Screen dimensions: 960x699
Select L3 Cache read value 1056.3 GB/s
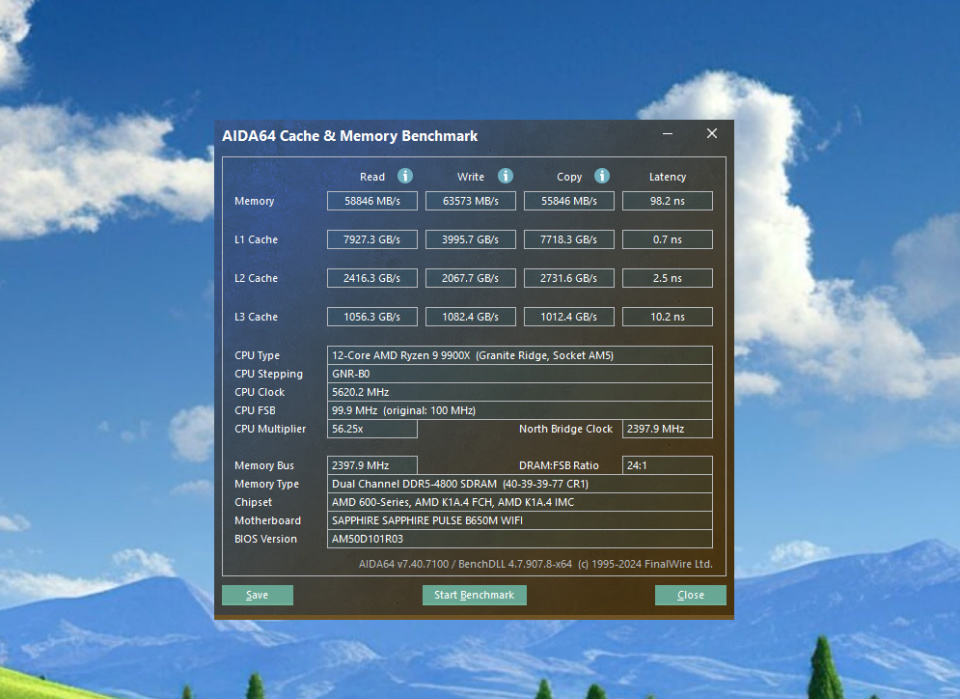coord(372,316)
